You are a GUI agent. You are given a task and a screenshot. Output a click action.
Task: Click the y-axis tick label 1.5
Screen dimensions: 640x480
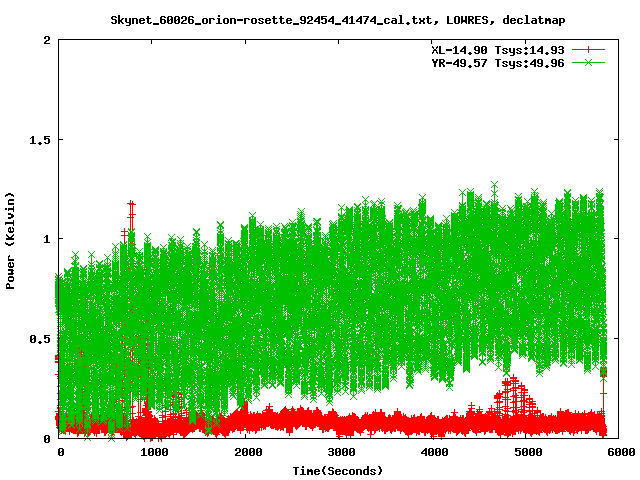pos(40,140)
